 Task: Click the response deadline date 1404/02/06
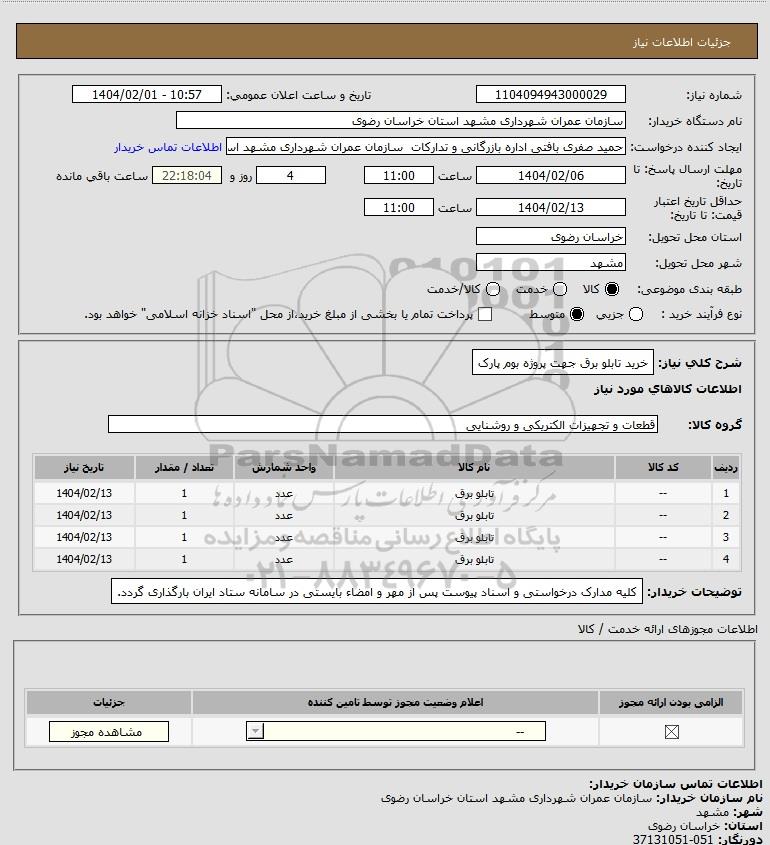click(x=551, y=176)
